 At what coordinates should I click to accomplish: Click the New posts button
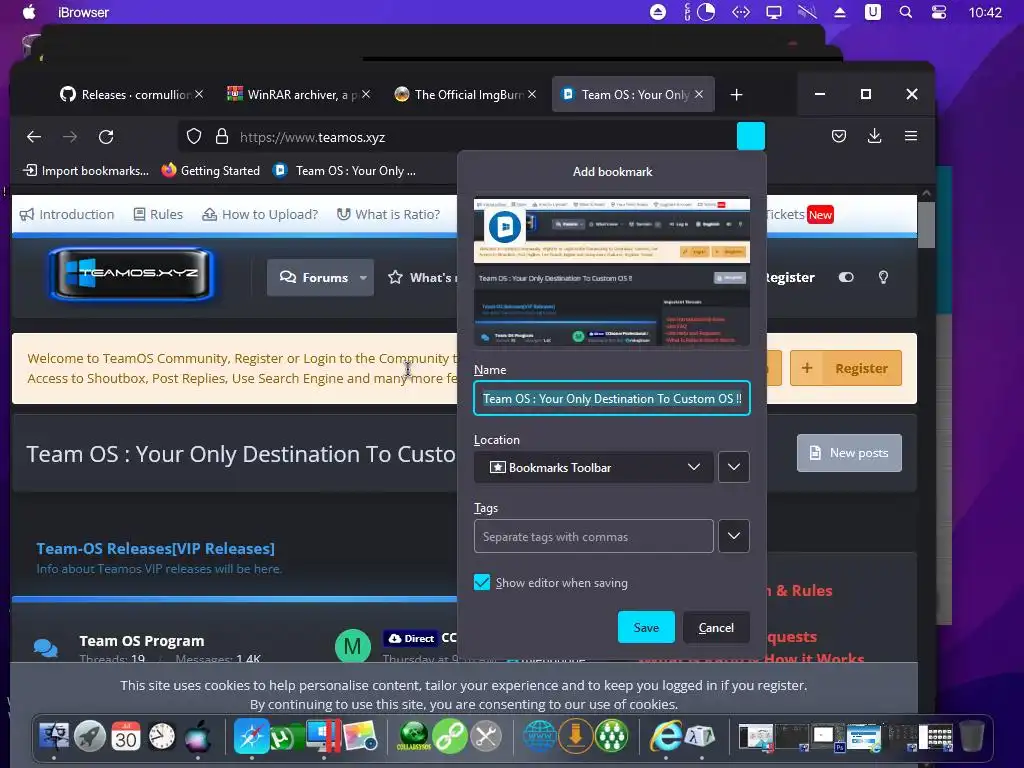849,453
